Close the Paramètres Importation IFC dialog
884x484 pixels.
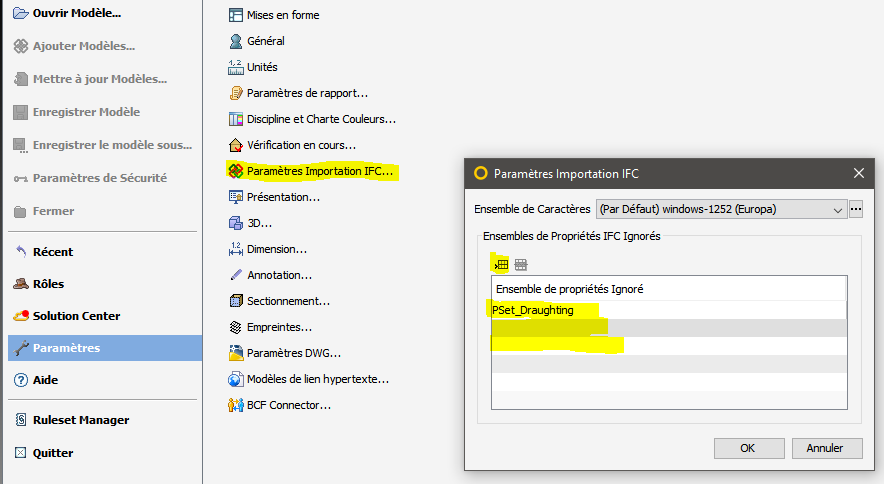coord(857,173)
